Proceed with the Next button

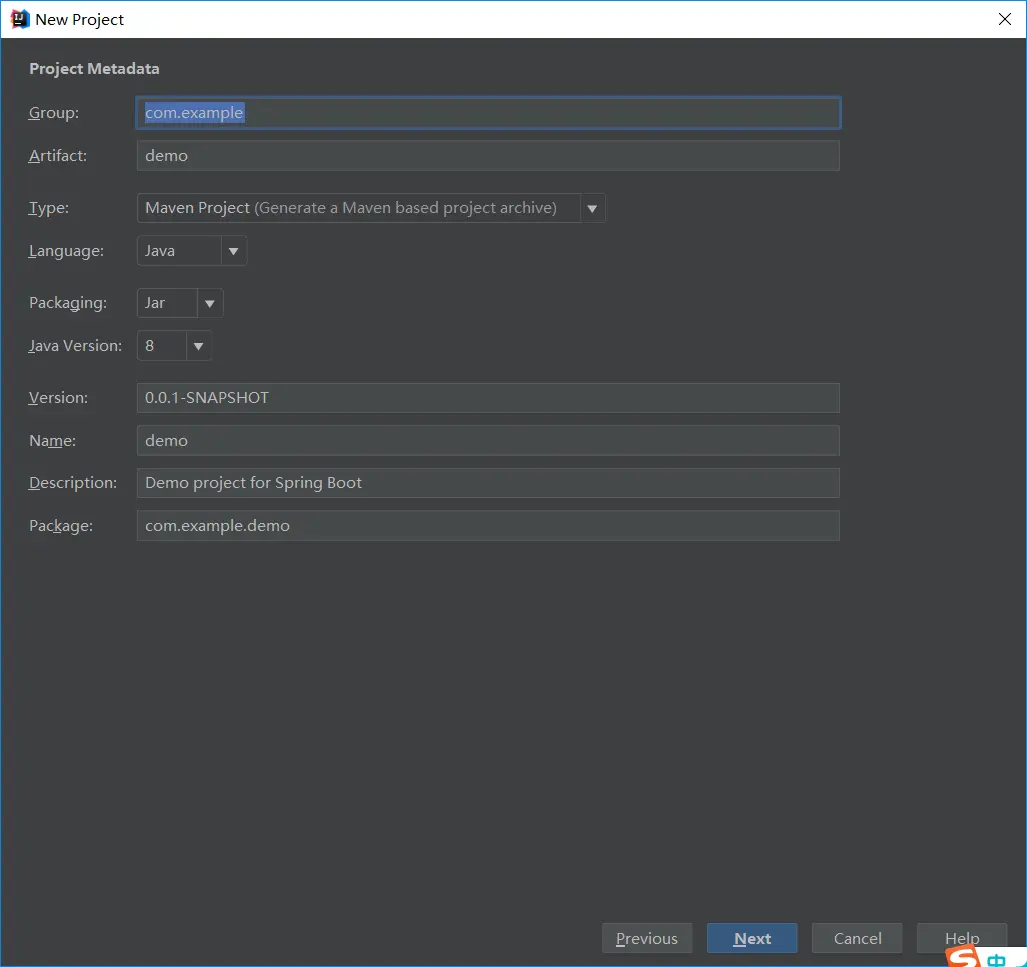pyautogui.click(x=752, y=938)
